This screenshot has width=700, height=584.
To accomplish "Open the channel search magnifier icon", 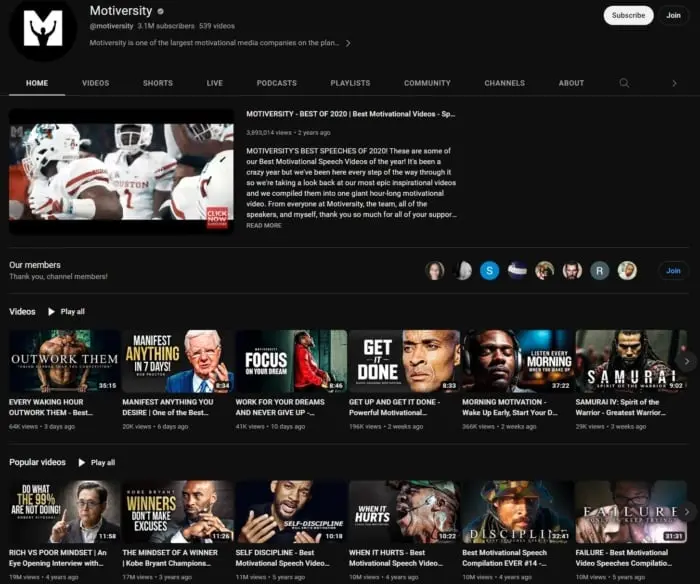I will coord(624,83).
